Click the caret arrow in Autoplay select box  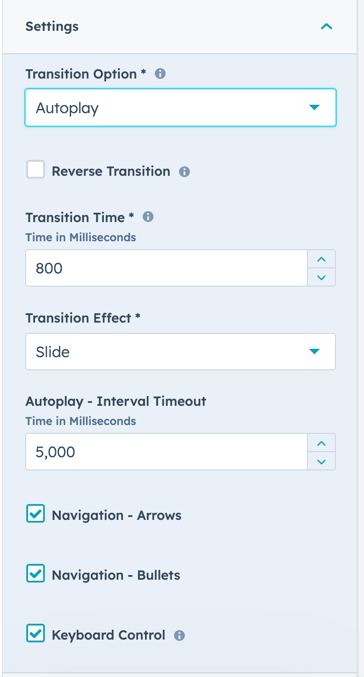pos(314,108)
